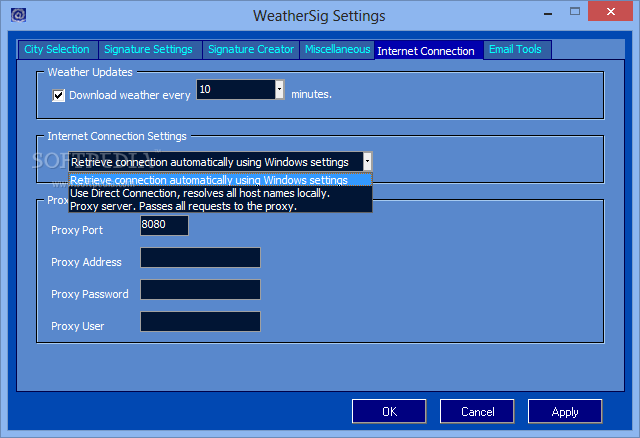Choose Retrieve connection automatically using Windows settings
Viewport: 640px width, 438px height.
(x=220, y=180)
